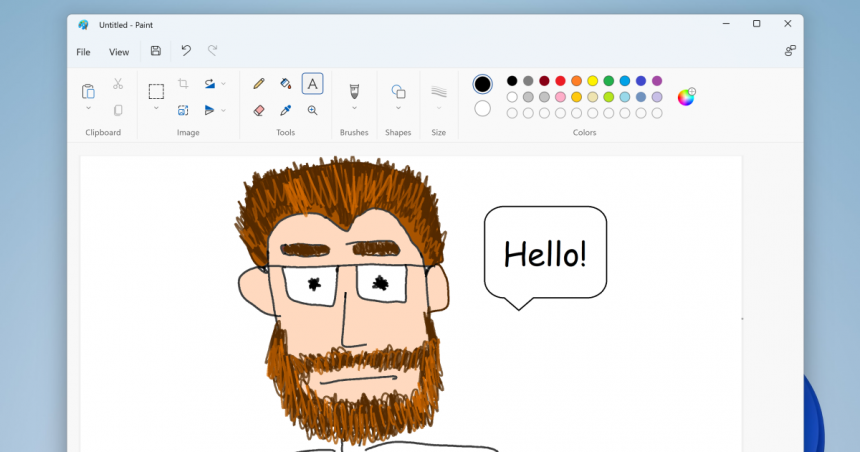This screenshot has width=860, height=452.
Task: Expand the Size dropdown chevron
Action: pos(439,108)
